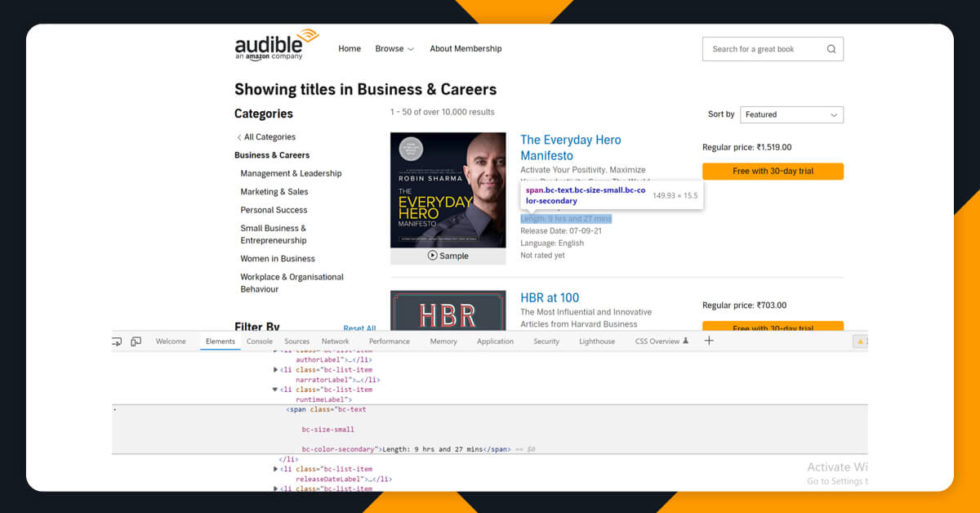Open The Everyday Hero Manifesto title link
Screen dimensions: 980x513
coord(571,147)
